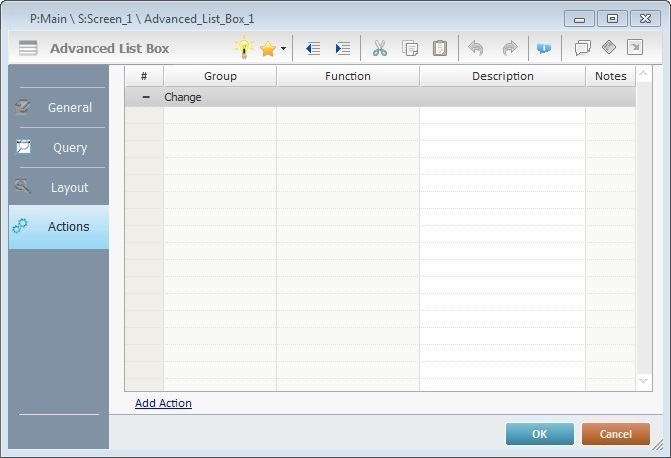Click the scissors cut icon

click(380, 48)
